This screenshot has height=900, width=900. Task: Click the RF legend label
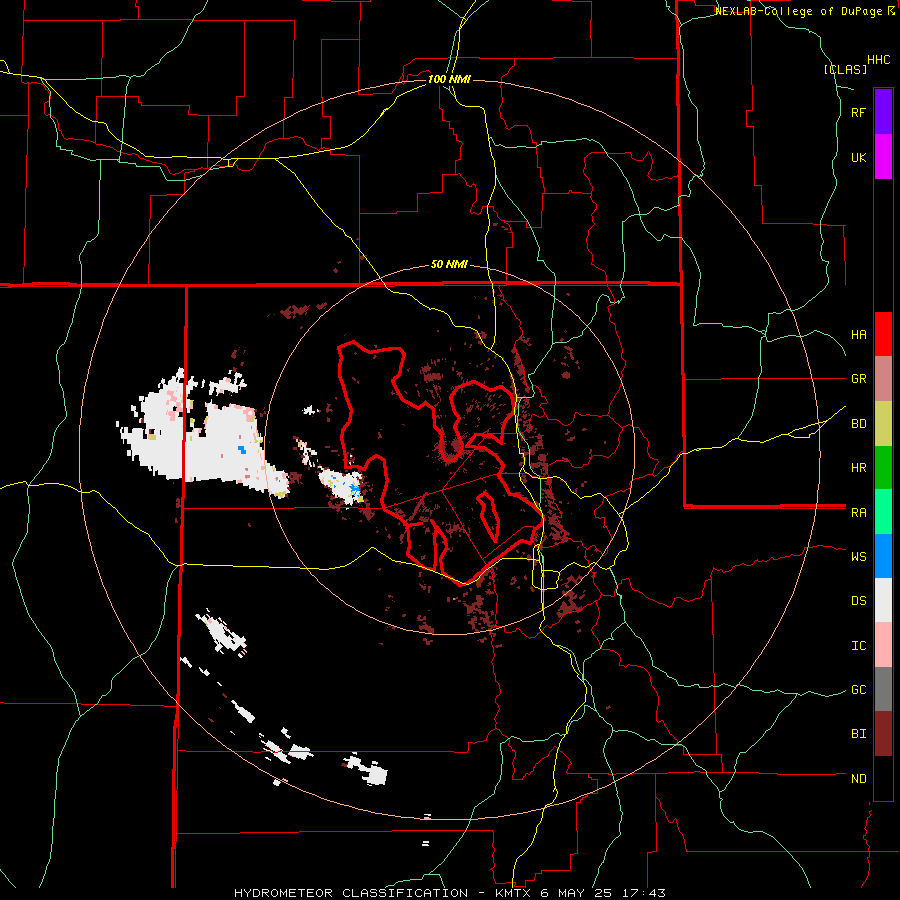point(859,112)
